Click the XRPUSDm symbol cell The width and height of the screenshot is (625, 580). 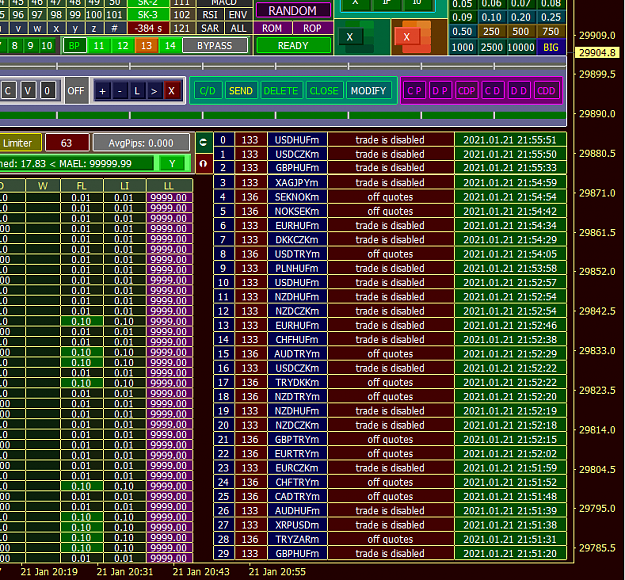(x=297, y=525)
